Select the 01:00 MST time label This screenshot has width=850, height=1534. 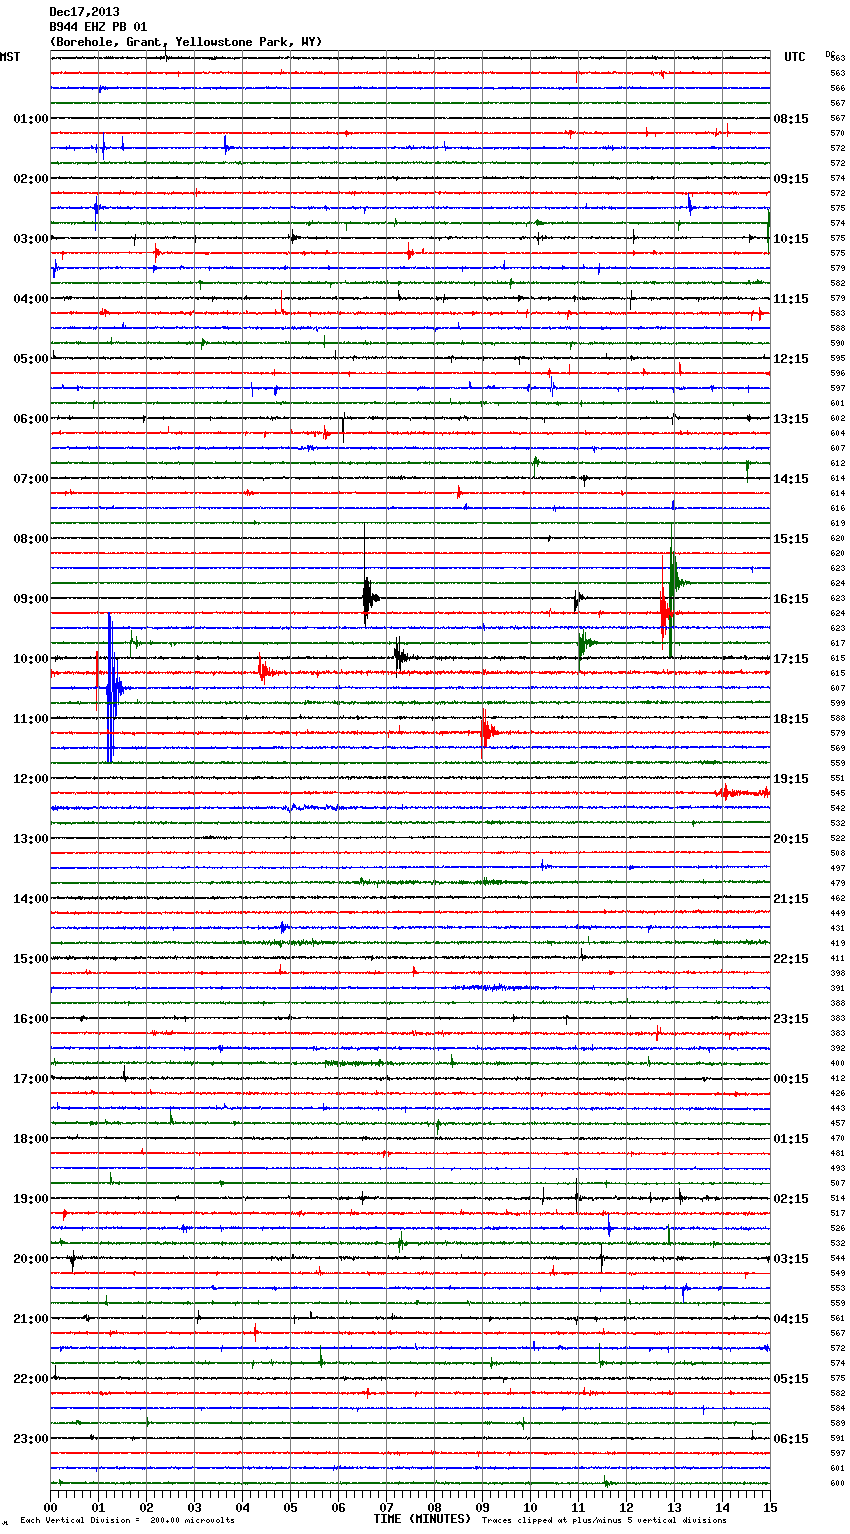pyautogui.click(x=31, y=119)
